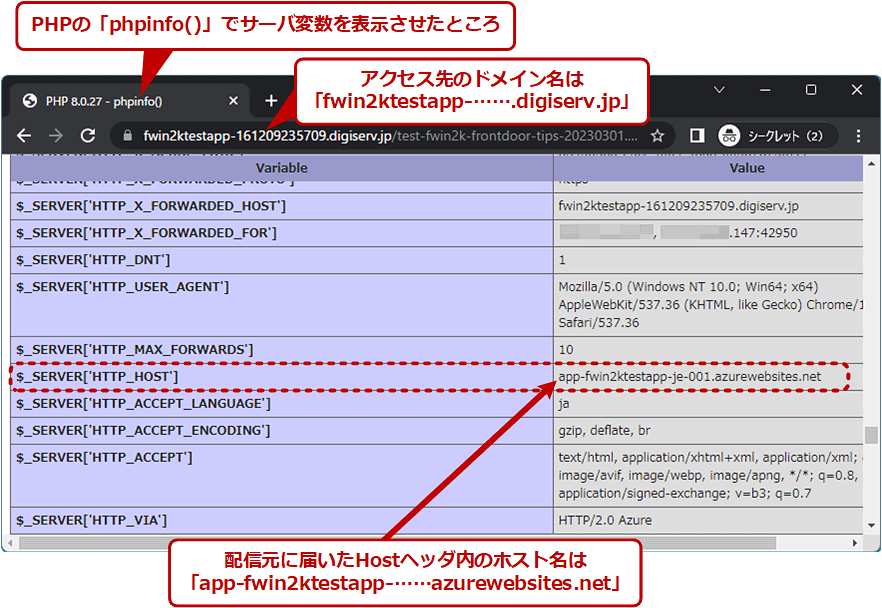Navigate back to the previous page

[24, 131]
